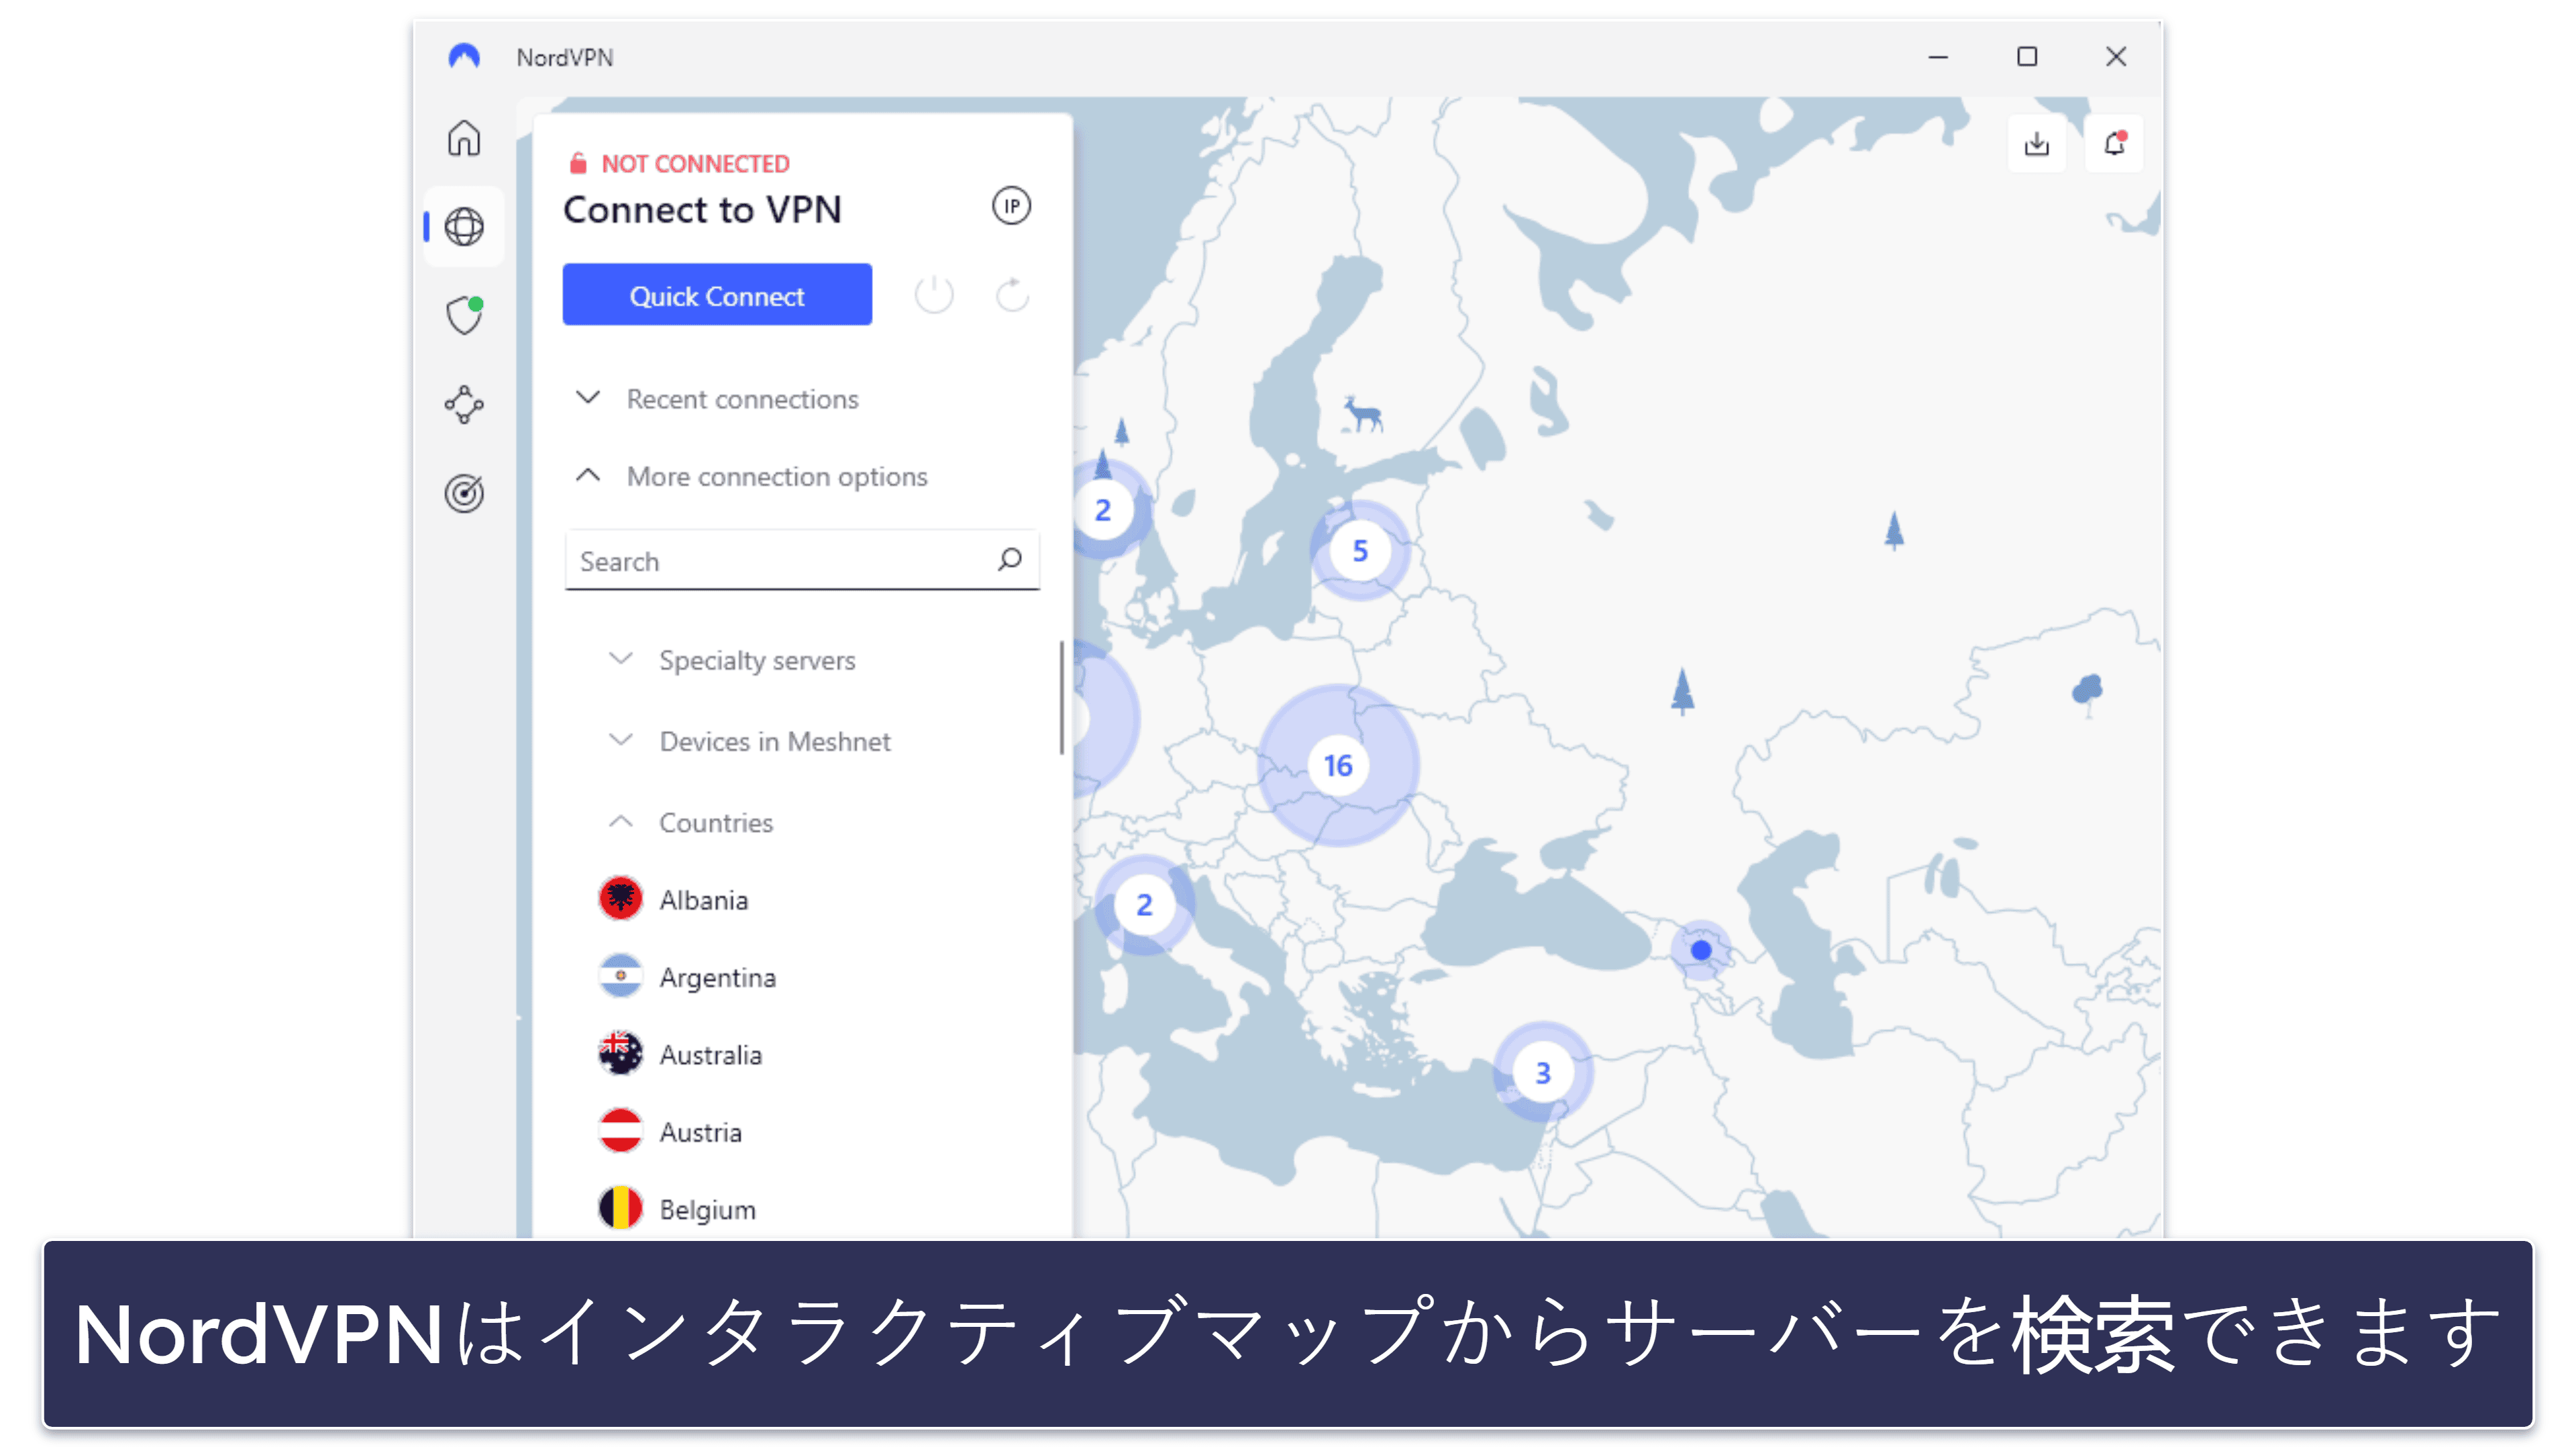Click the magnifier icon in Search

(x=1010, y=559)
